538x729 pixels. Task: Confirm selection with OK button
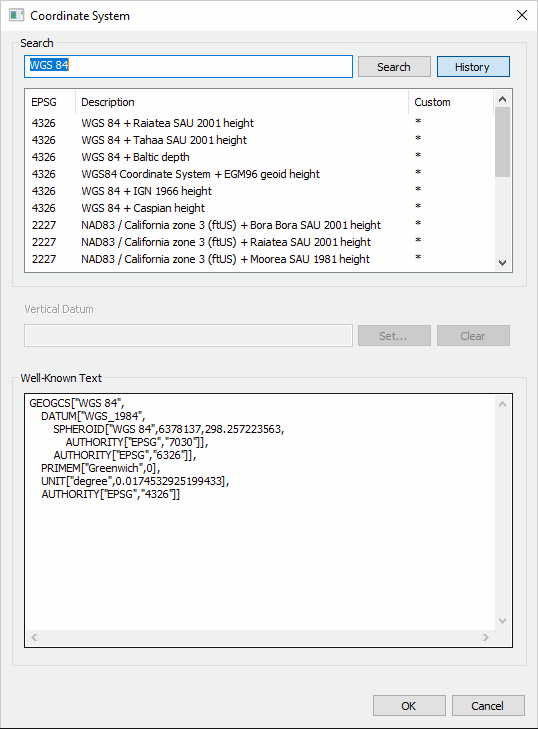pos(409,706)
